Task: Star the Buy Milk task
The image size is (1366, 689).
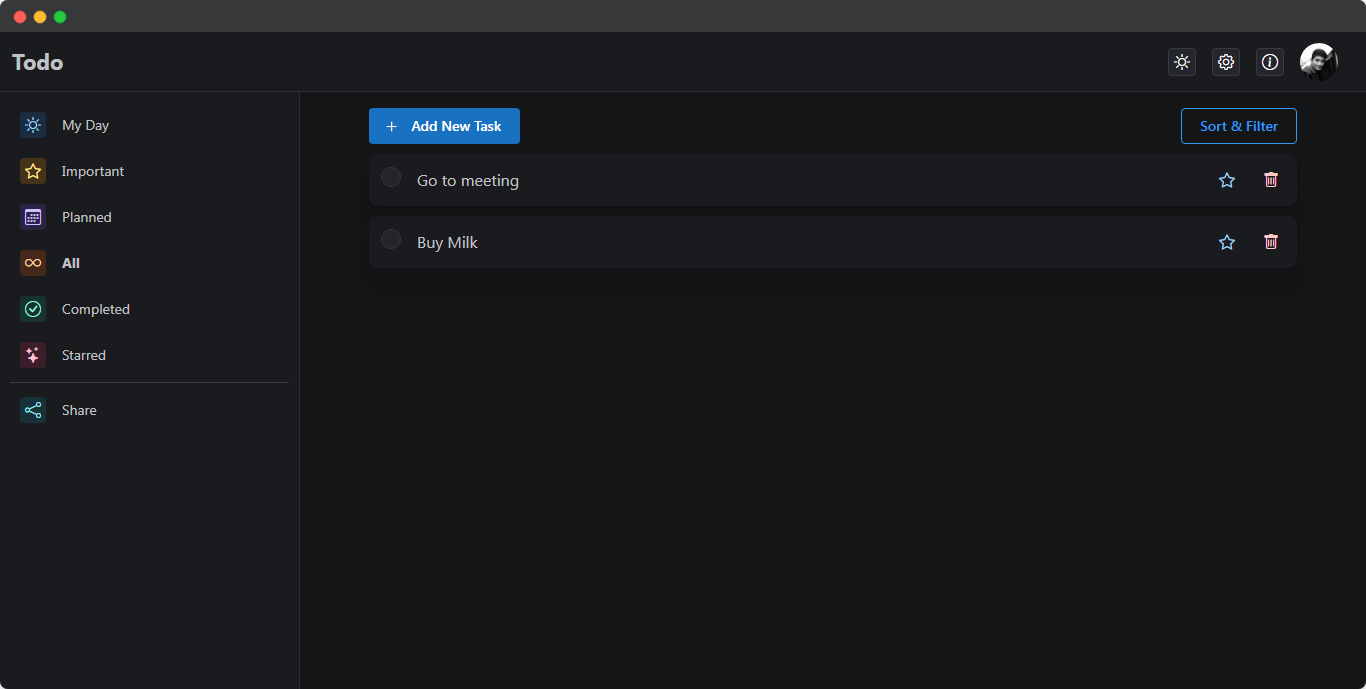Action: (1227, 242)
